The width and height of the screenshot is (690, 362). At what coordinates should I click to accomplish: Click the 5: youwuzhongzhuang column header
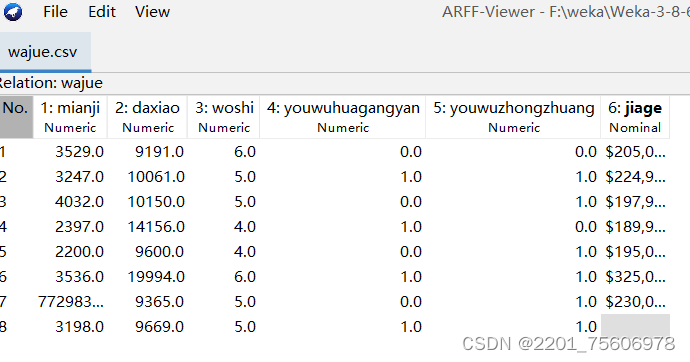coord(513,117)
